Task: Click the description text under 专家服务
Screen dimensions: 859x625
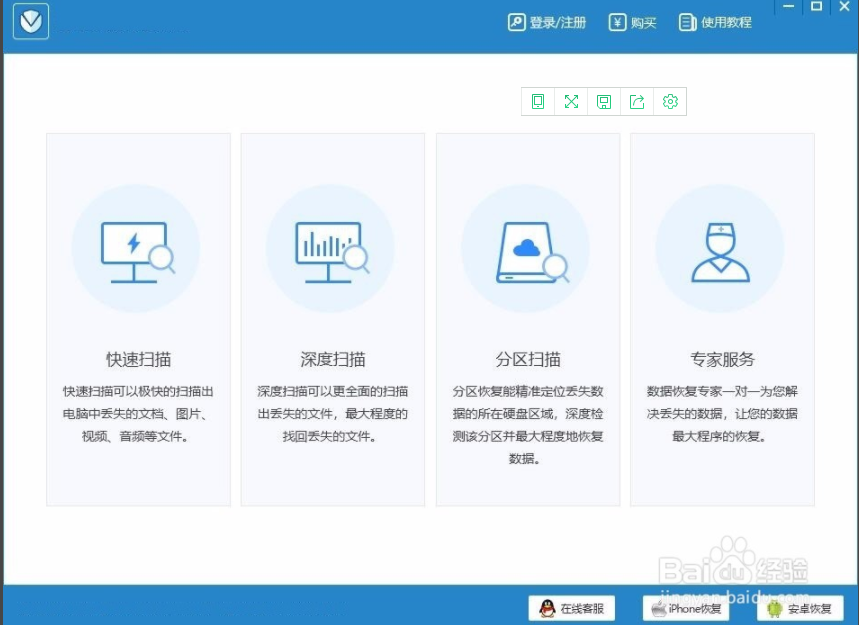Action: [722, 414]
